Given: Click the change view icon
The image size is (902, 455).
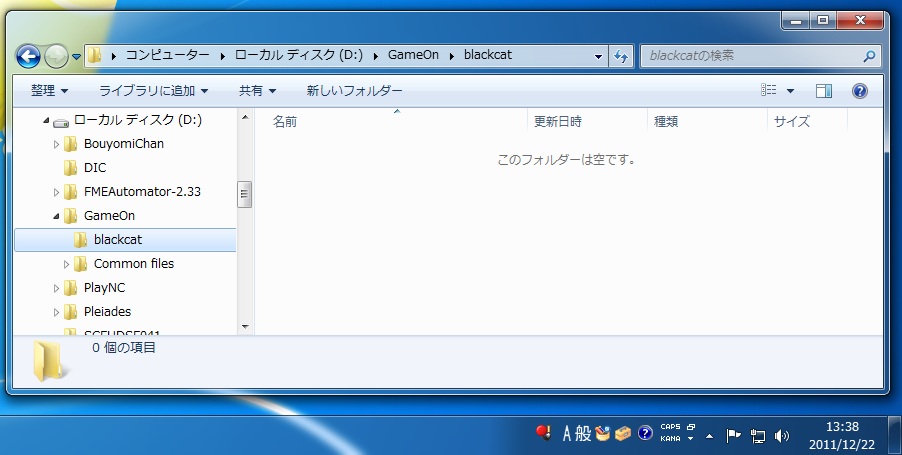Looking at the screenshot, I should pos(769,91).
